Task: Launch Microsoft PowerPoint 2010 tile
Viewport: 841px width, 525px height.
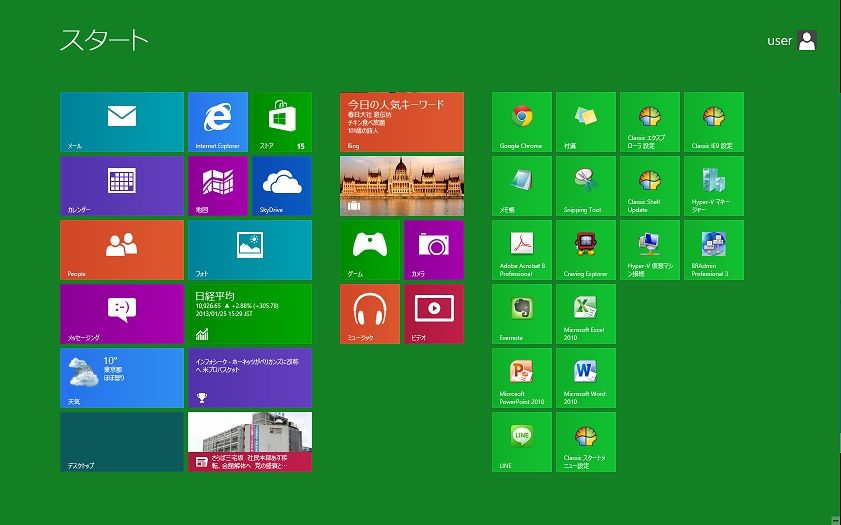Action: point(522,378)
